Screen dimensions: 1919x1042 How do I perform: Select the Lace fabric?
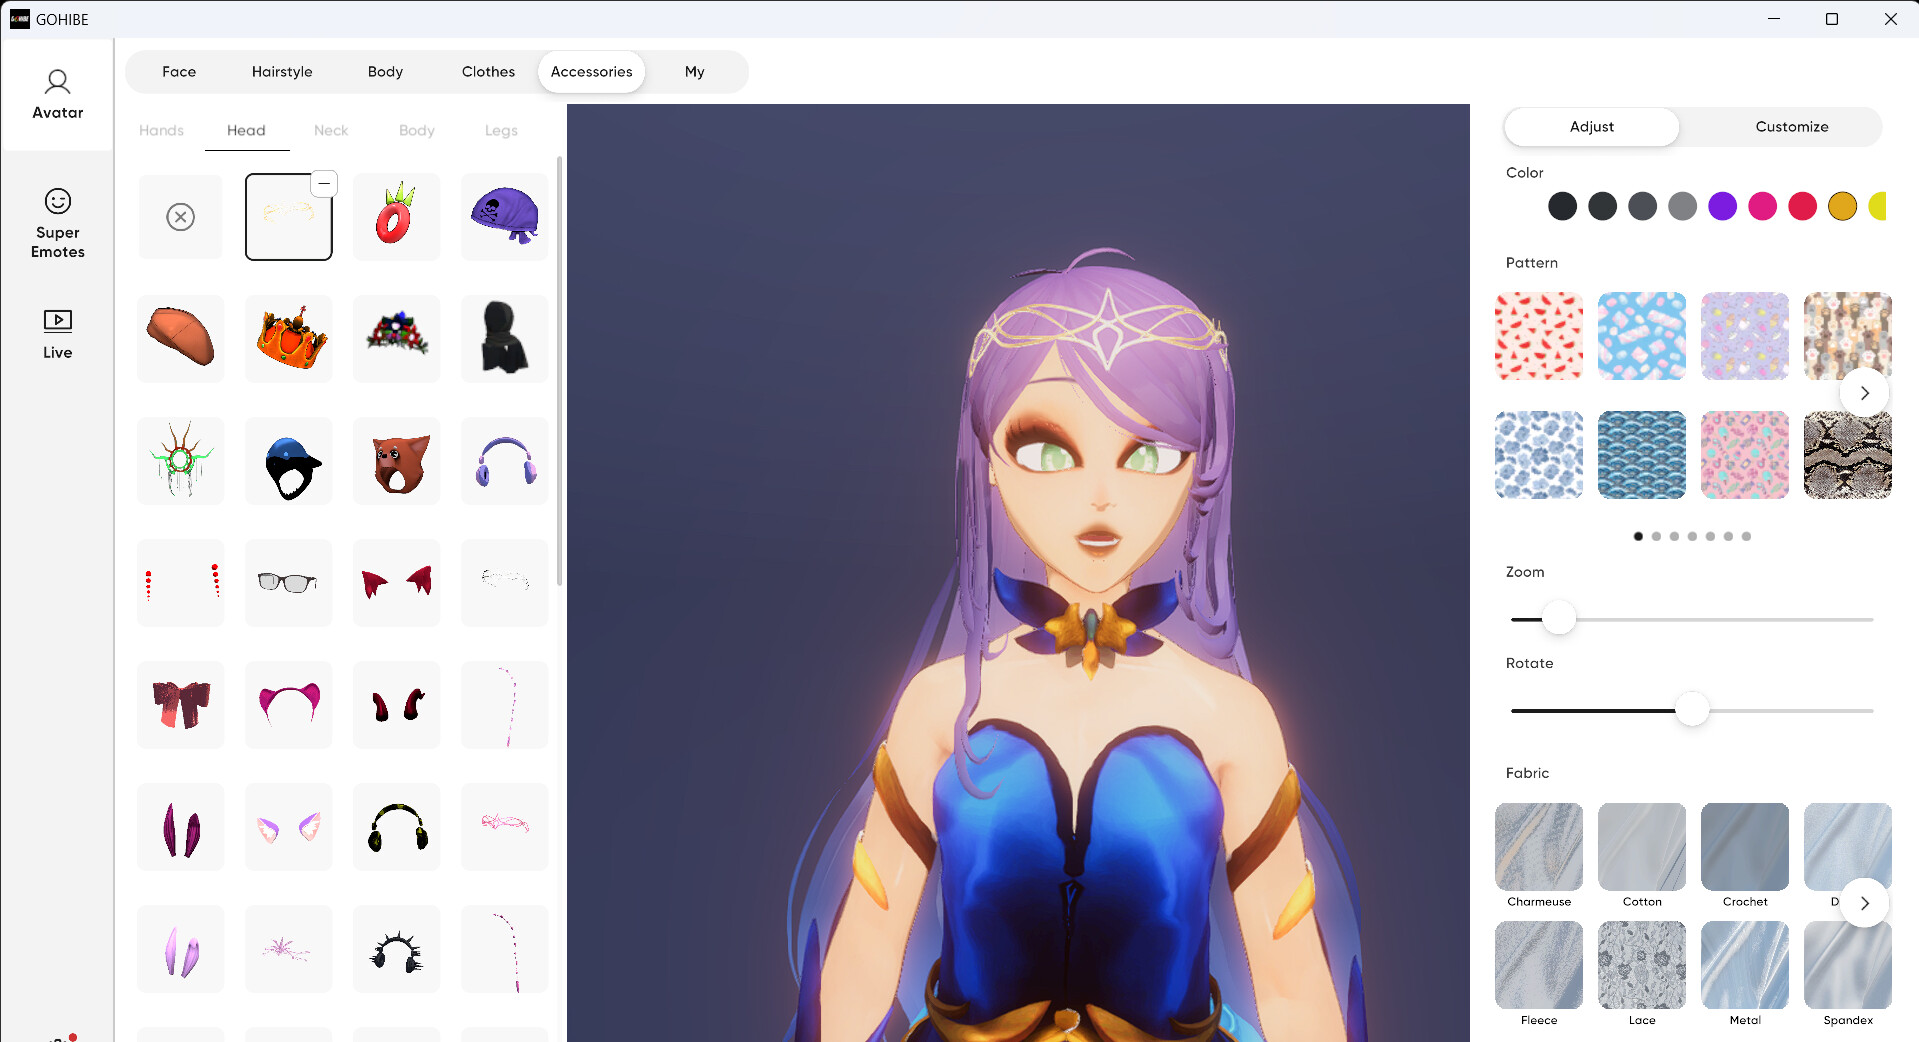[x=1642, y=965]
